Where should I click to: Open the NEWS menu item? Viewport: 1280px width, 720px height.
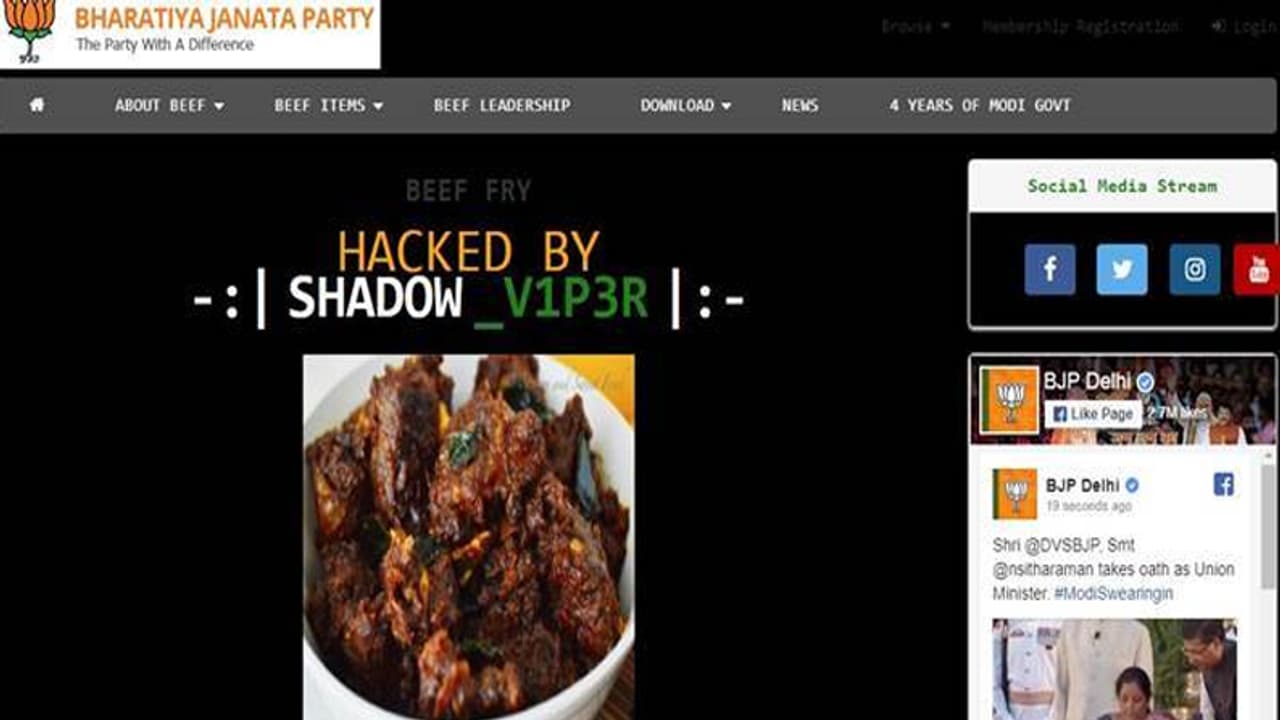800,105
